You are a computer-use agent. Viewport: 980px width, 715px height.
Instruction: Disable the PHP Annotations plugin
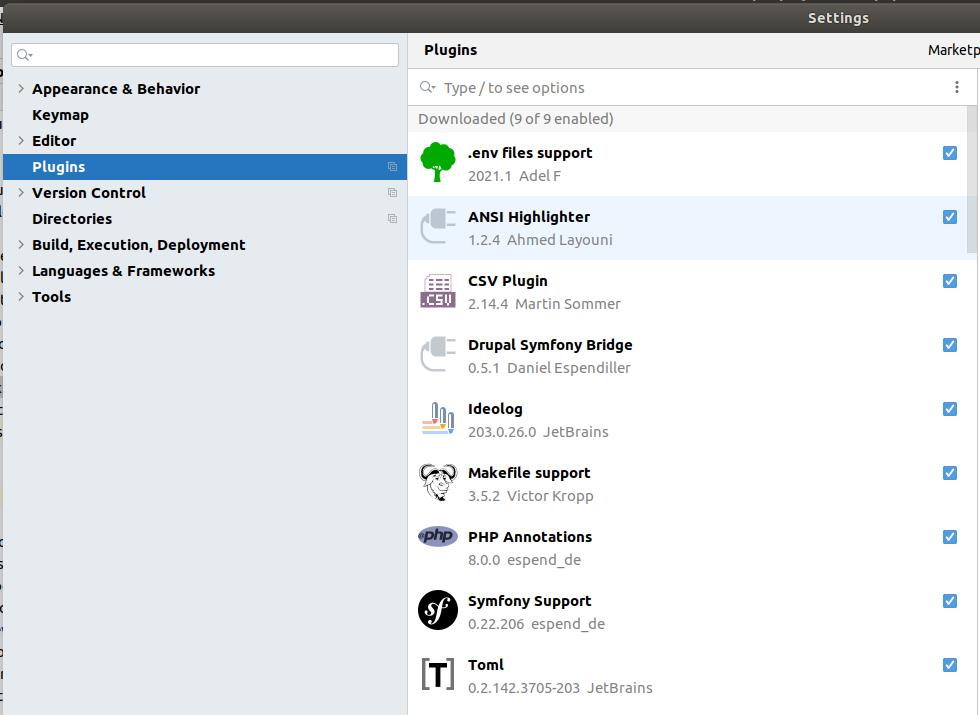point(950,537)
